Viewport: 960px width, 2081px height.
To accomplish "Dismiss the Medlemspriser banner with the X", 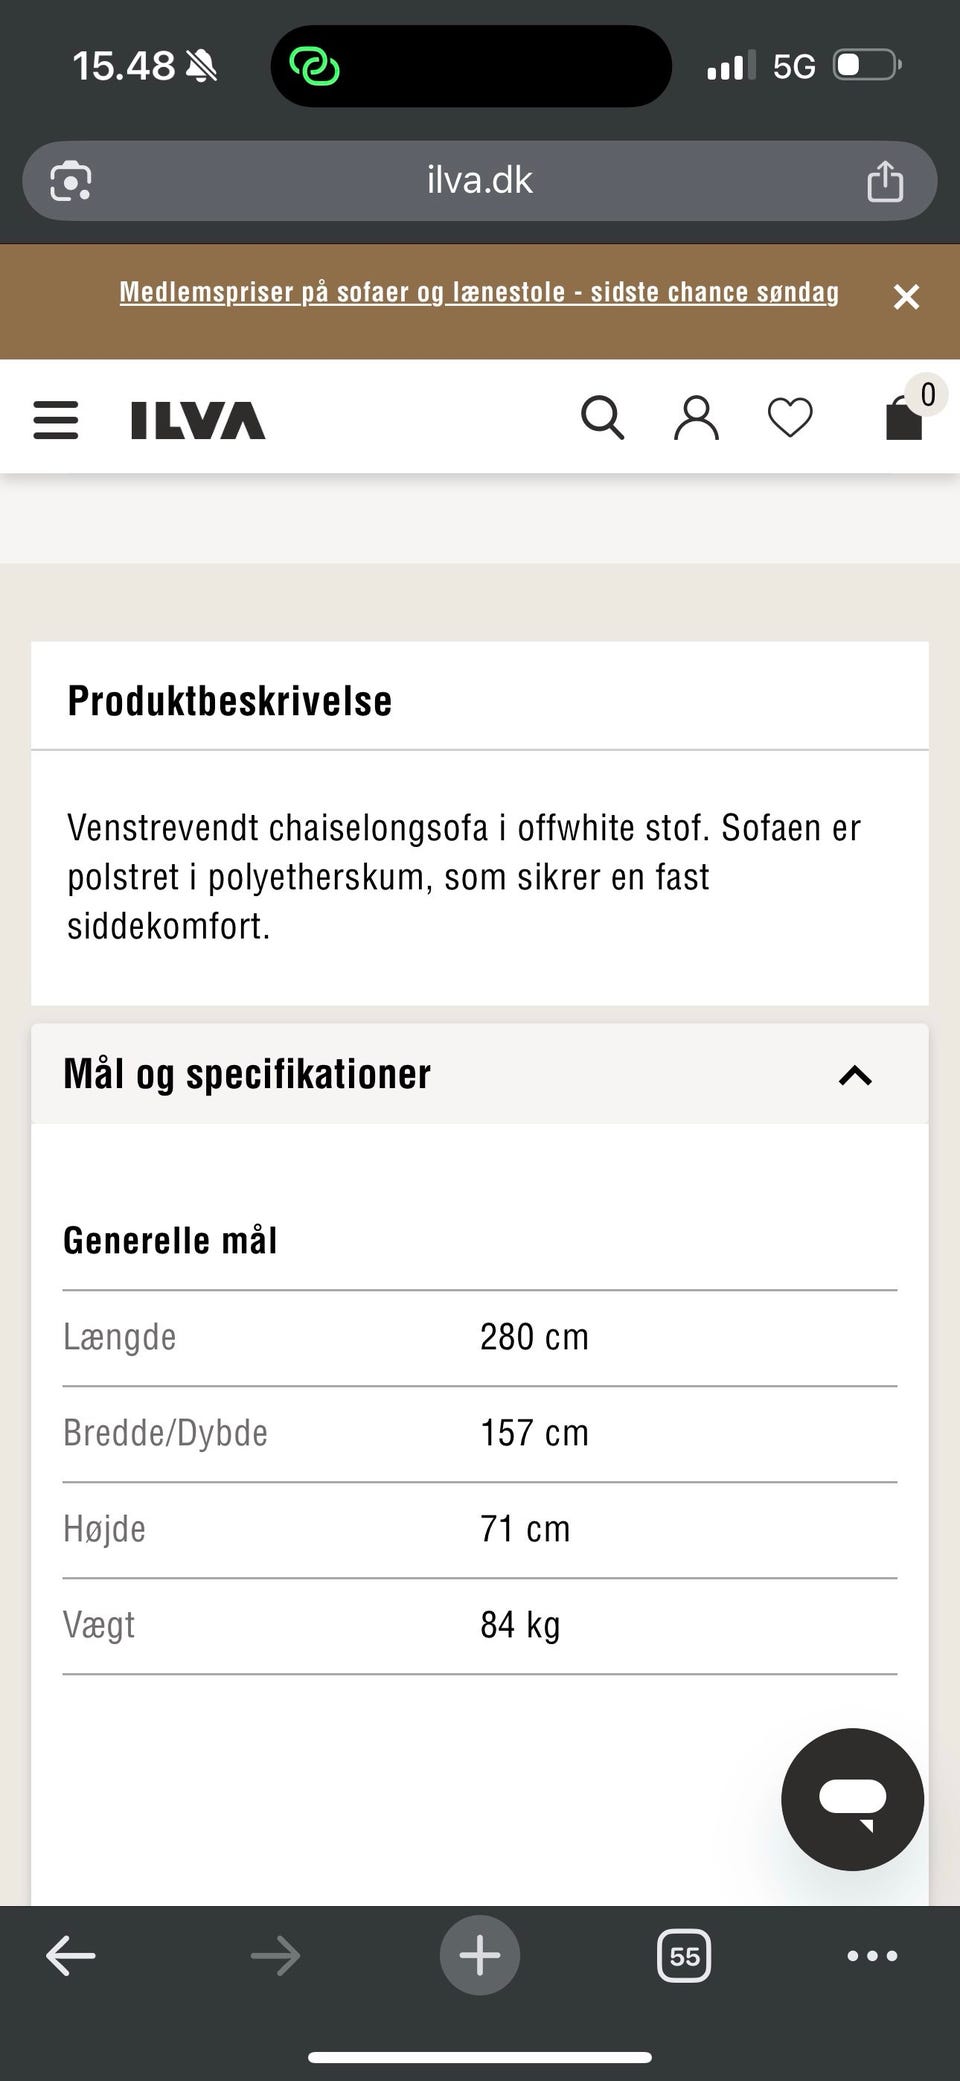I will click(907, 297).
